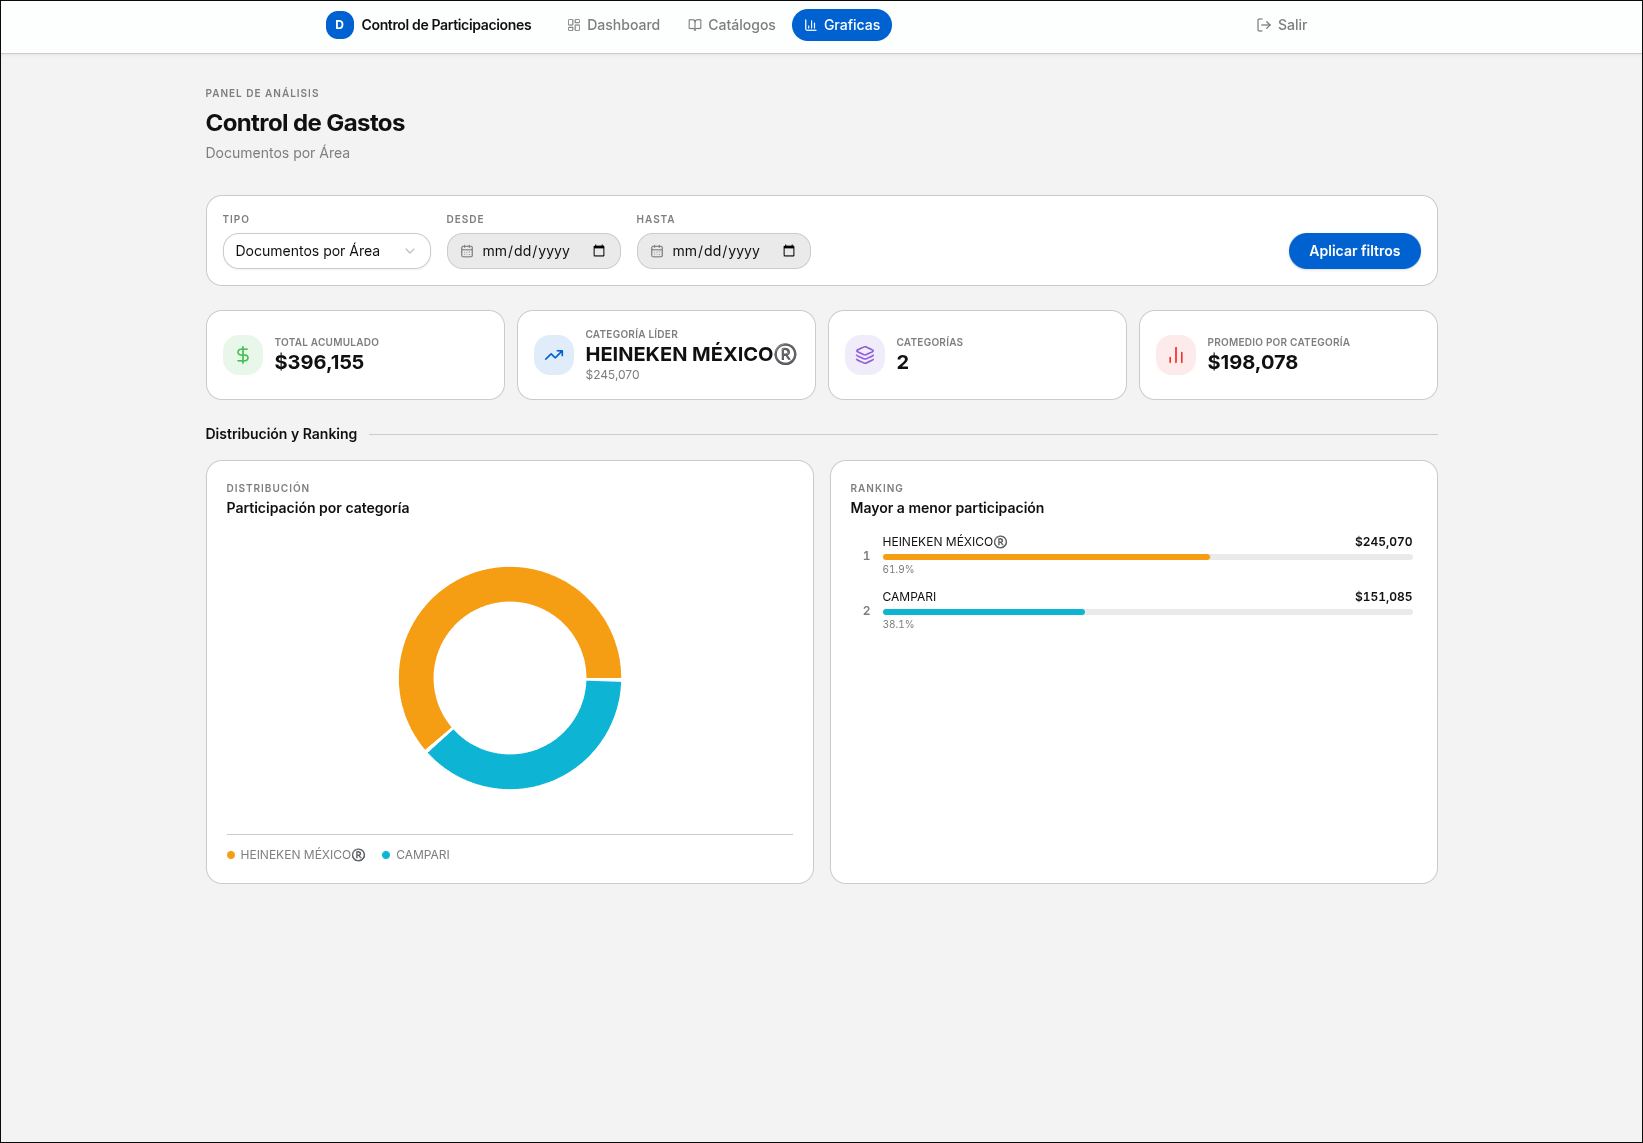
Task: Click the blue D logo badge
Action: tap(340, 25)
